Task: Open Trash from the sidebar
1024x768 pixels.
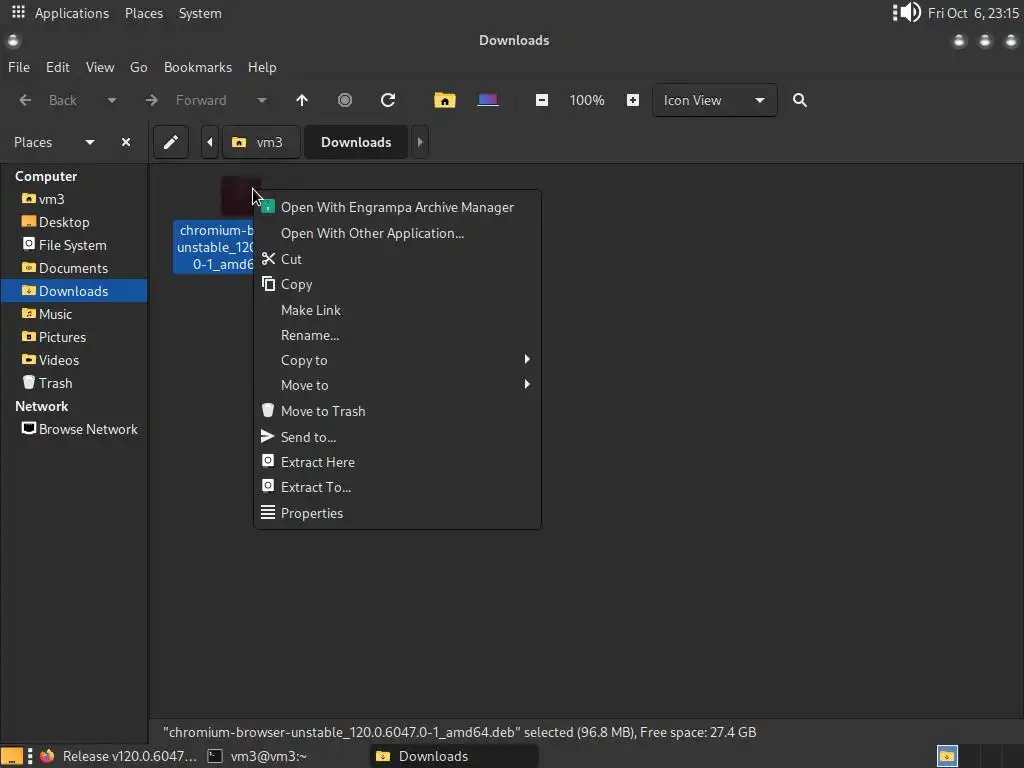Action: point(74,383)
